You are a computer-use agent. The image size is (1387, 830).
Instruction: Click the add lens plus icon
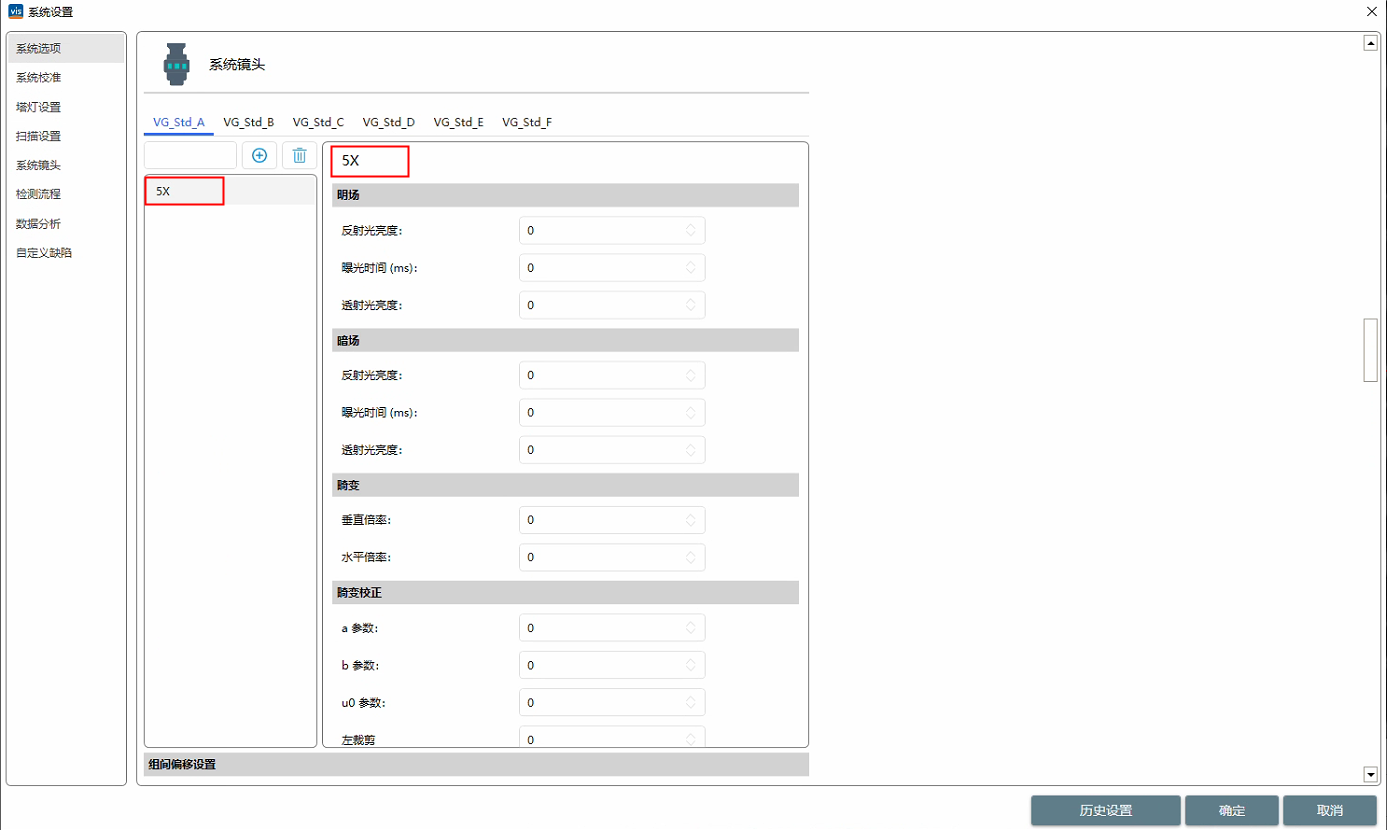pos(259,155)
